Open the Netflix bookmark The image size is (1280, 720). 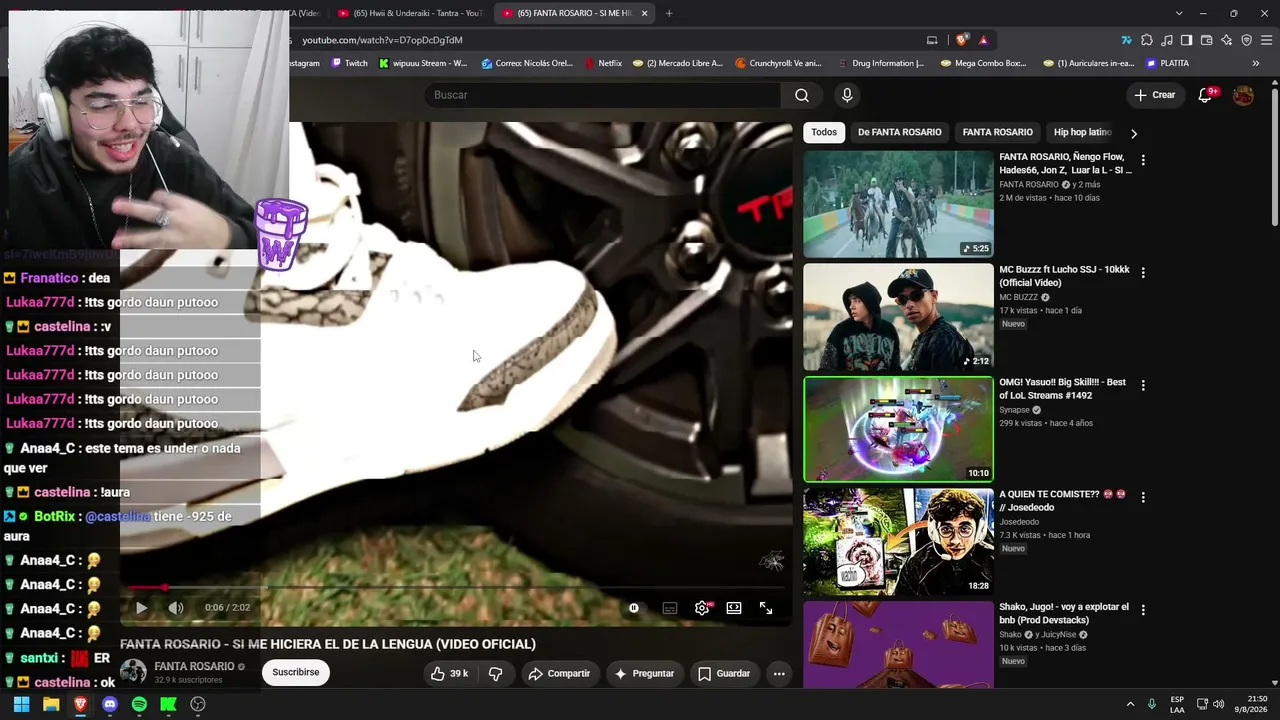click(603, 63)
